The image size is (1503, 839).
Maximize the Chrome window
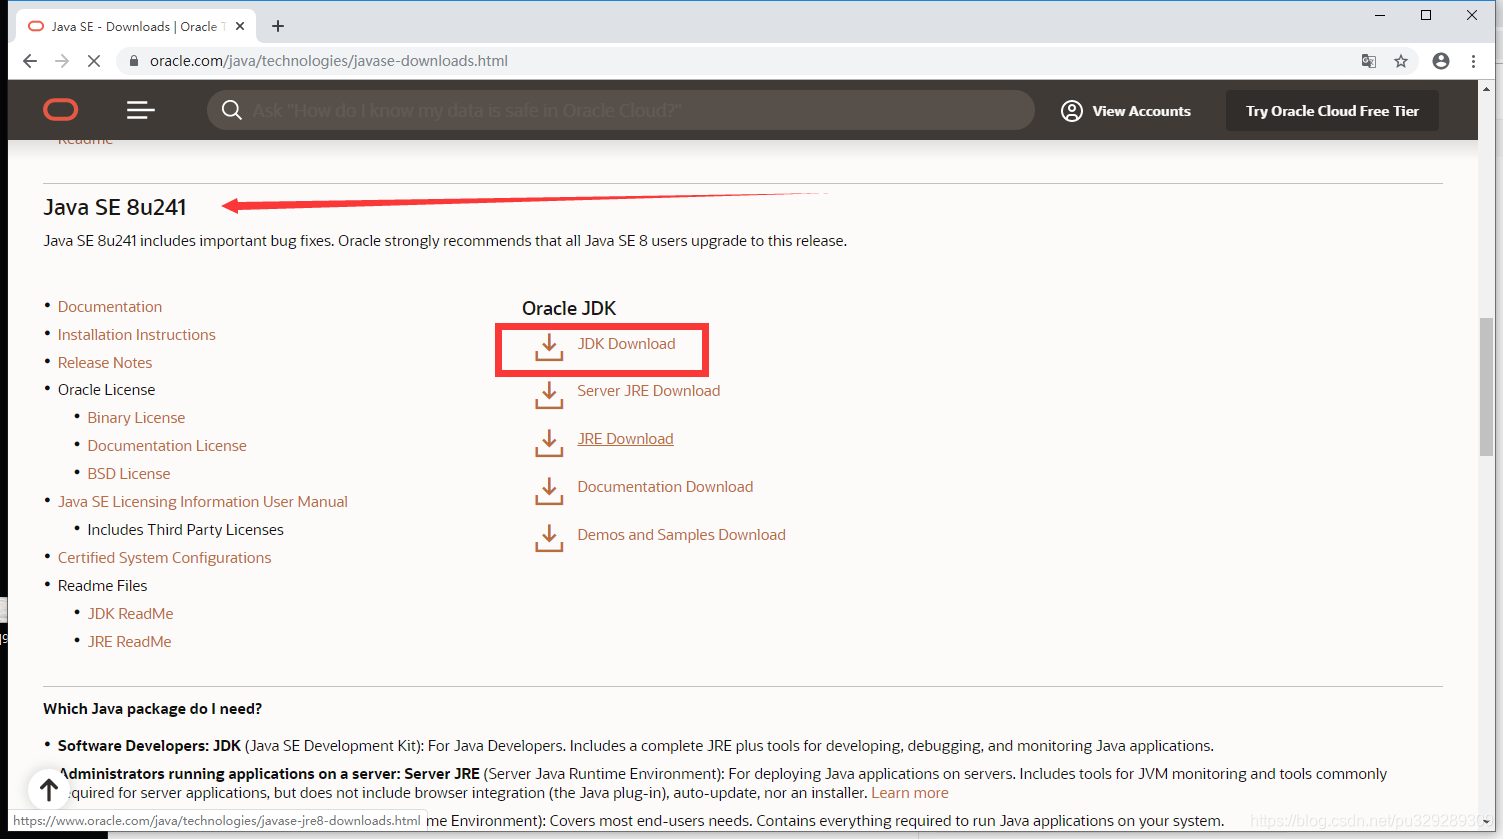(x=1426, y=15)
